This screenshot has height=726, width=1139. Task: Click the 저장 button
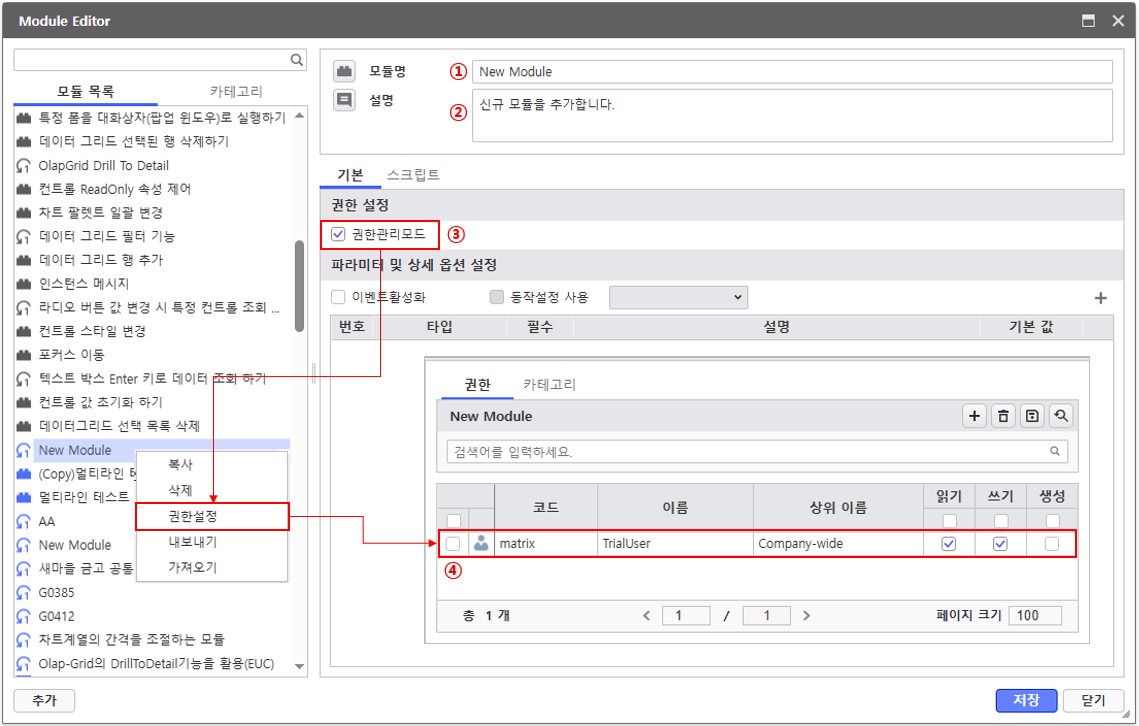pyautogui.click(x=1026, y=700)
